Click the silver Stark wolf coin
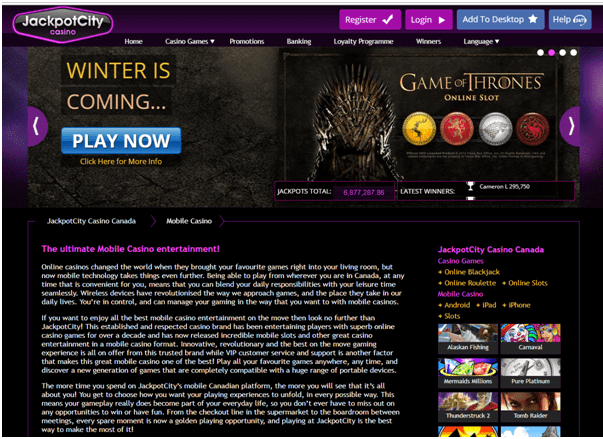 click(x=495, y=129)
